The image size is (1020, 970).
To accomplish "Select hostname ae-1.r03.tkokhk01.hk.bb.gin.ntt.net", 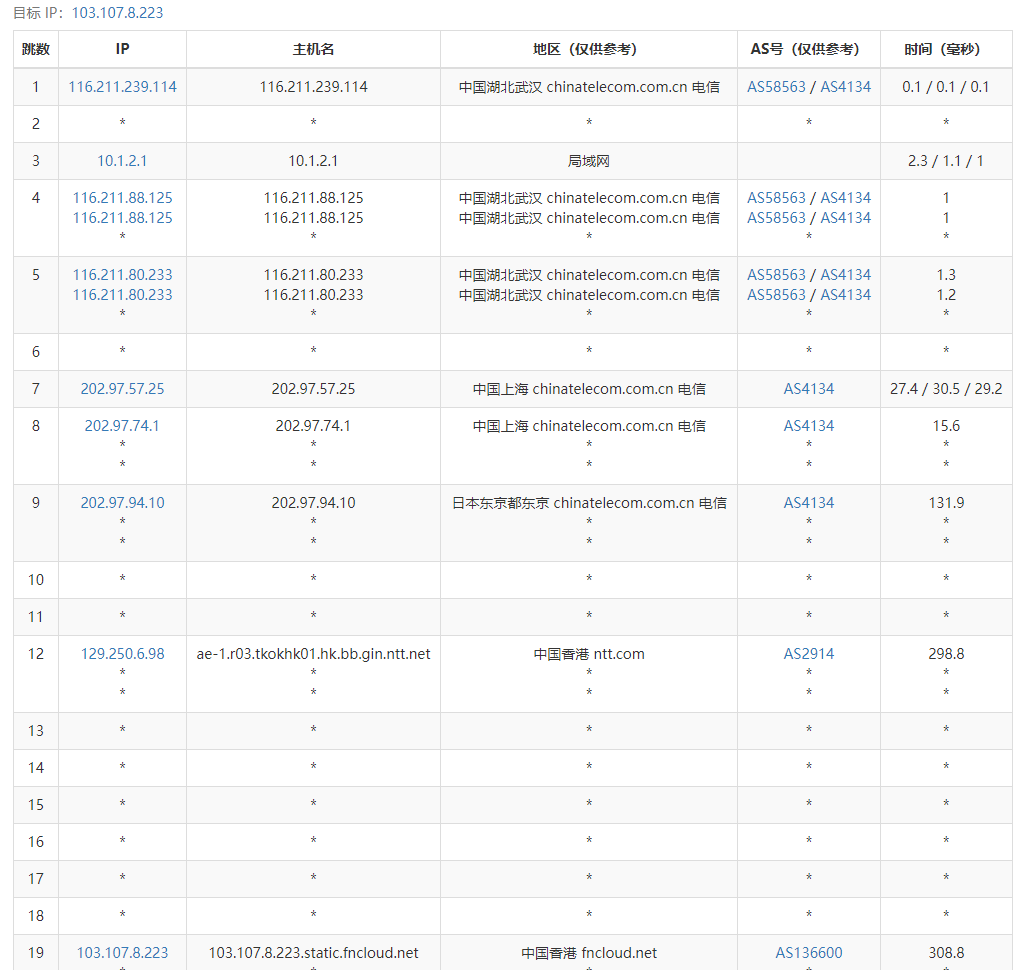I will (x=313, y=653).
